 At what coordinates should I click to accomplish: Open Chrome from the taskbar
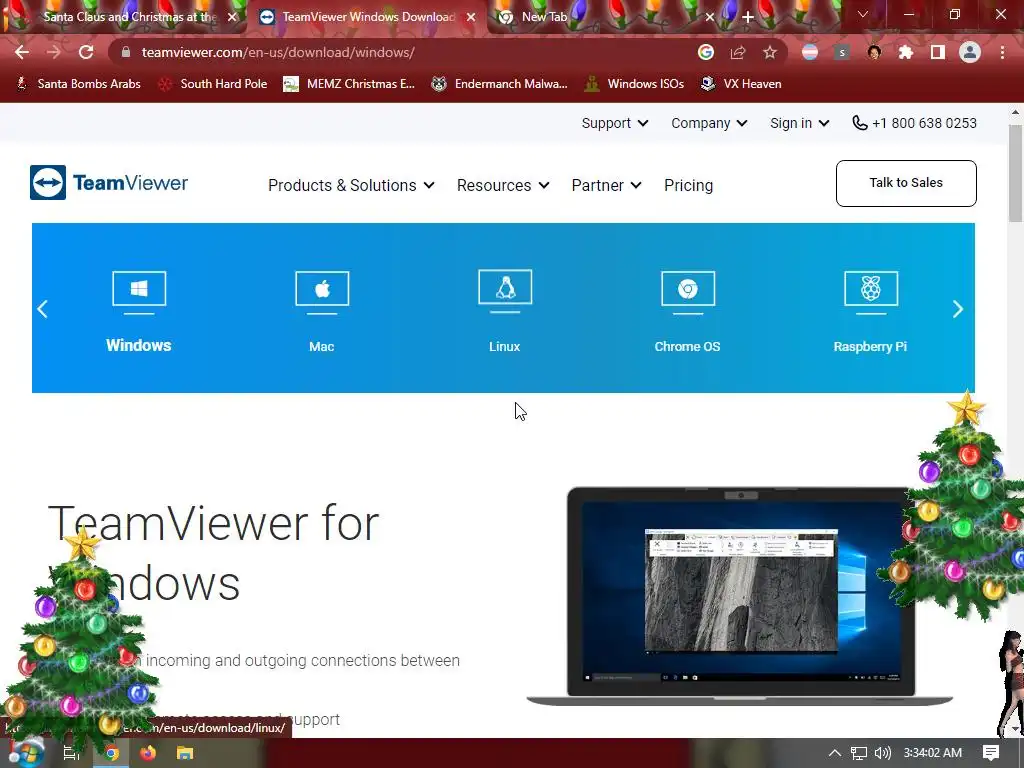[x=112, y=753]
